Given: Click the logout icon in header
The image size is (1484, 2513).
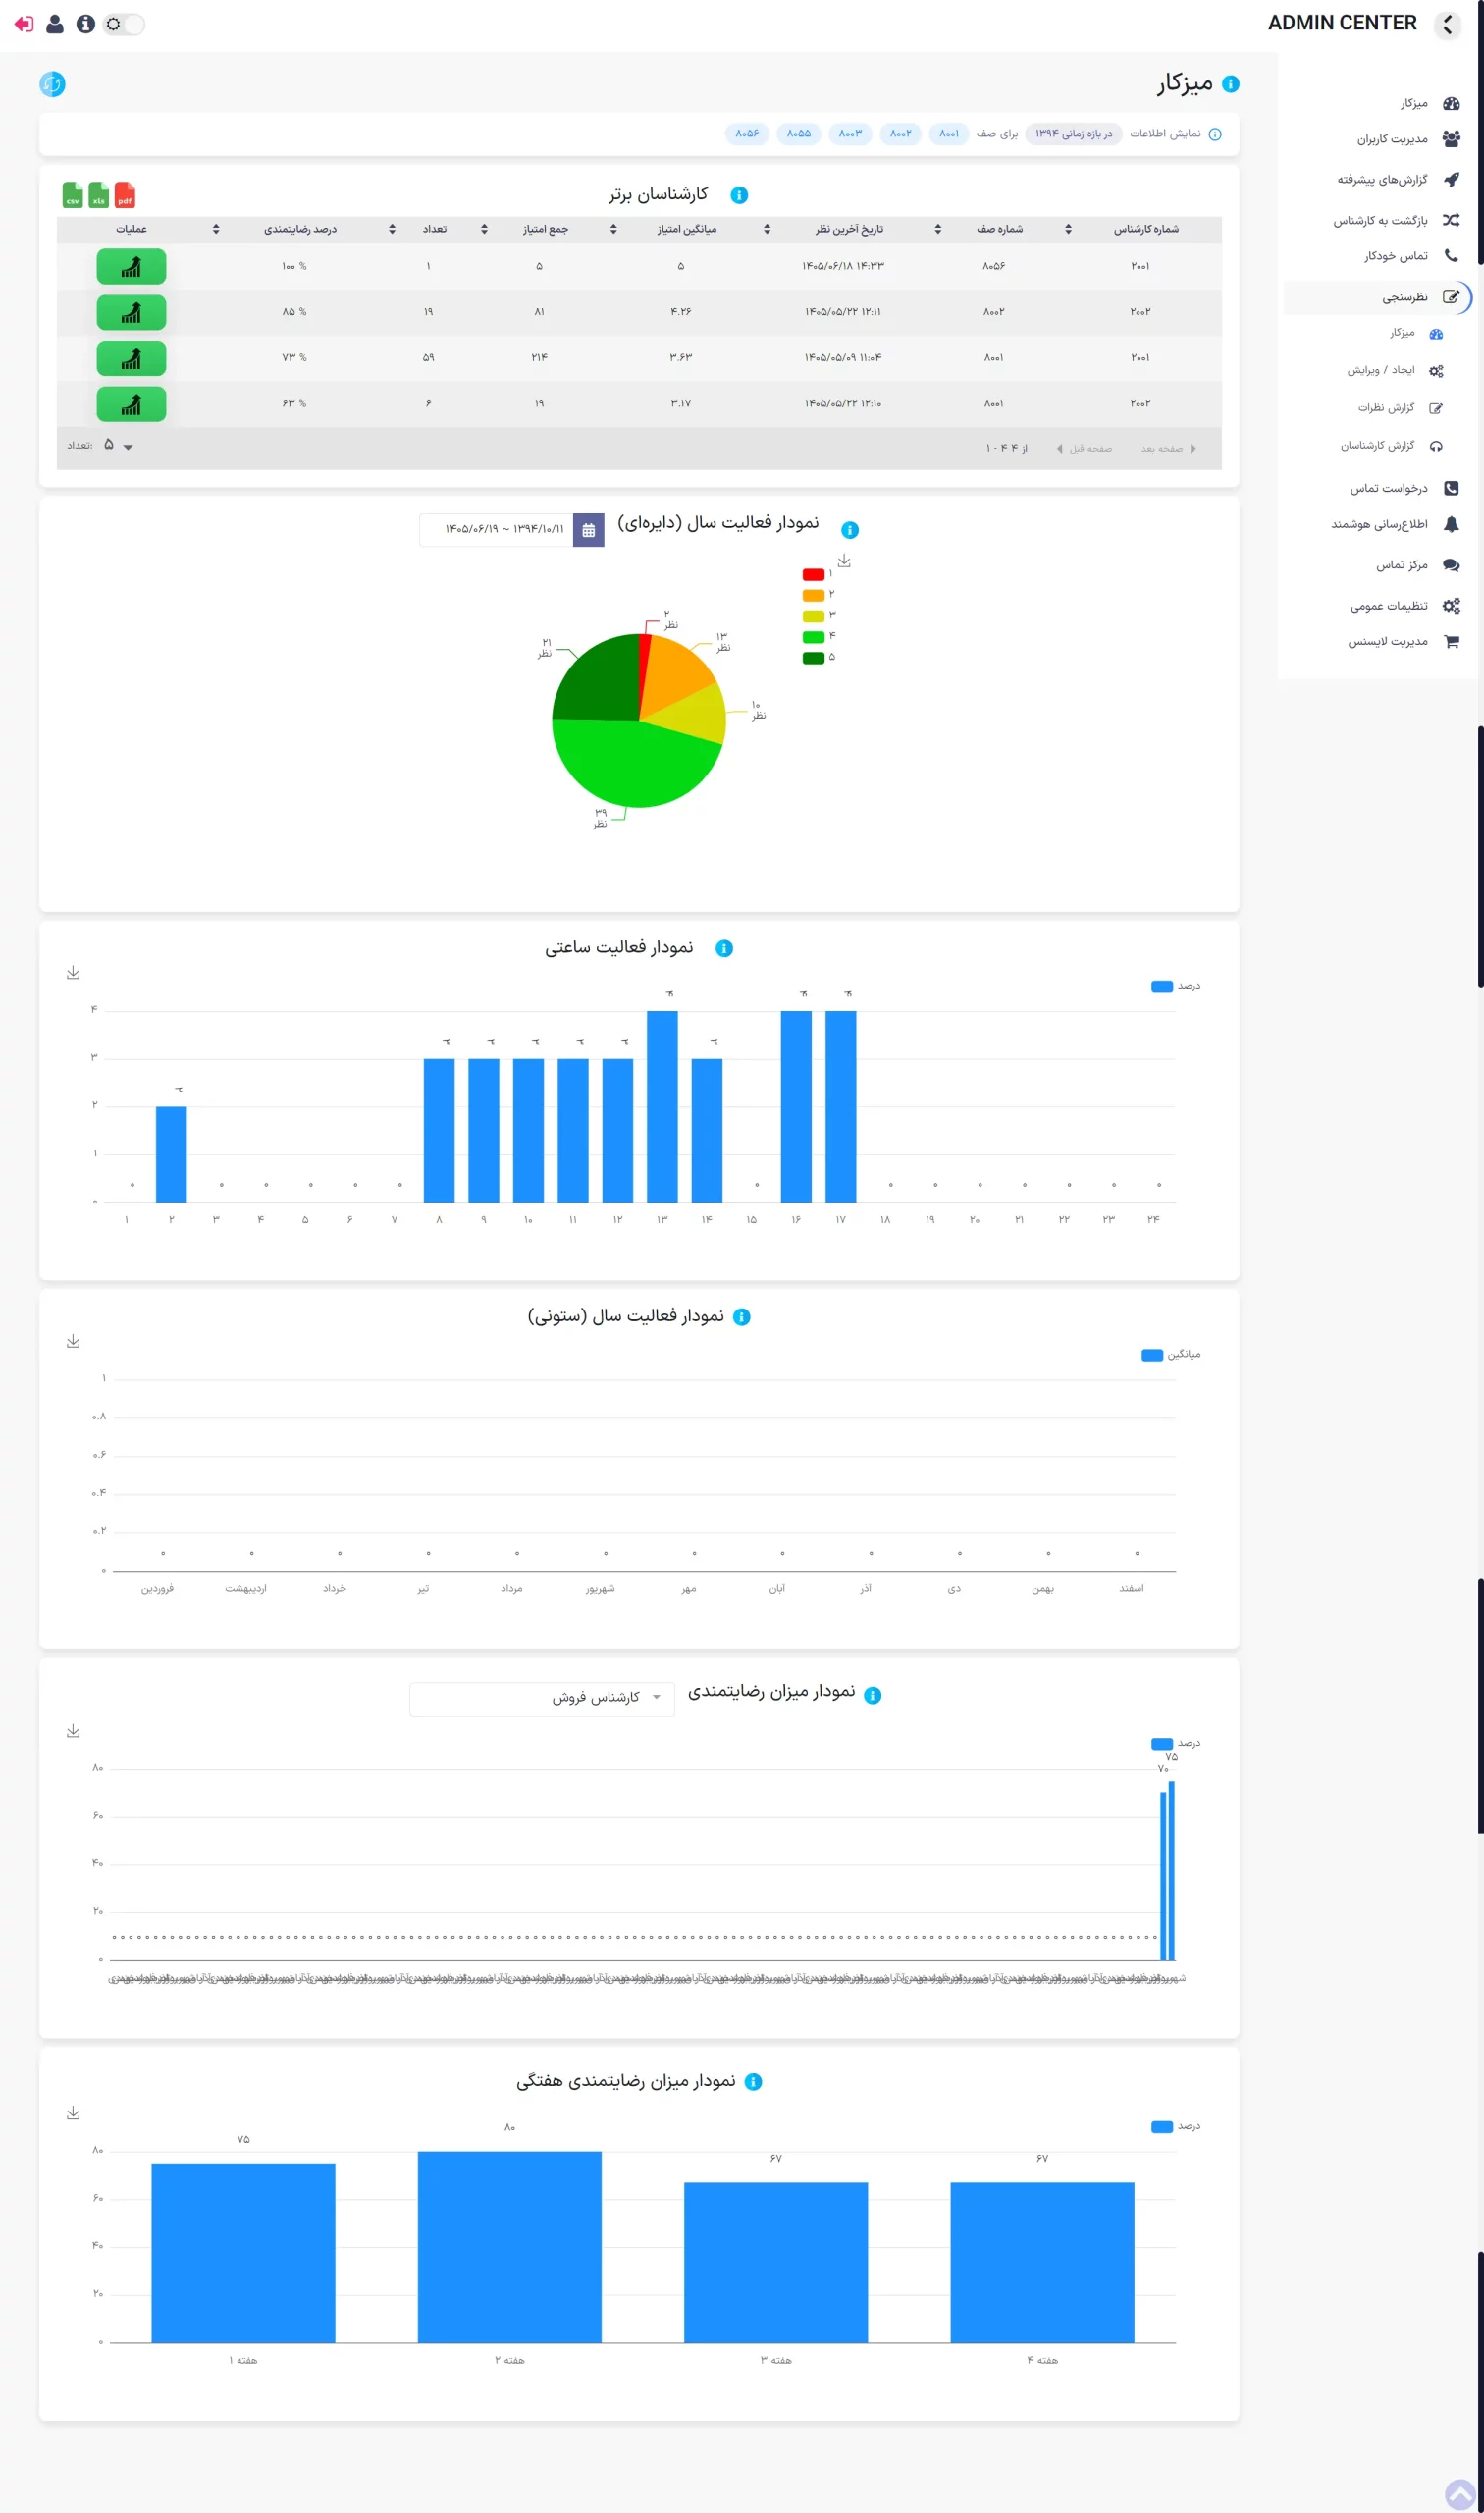Looking at the screenshot, I should pyautogui.click(x=24, y=24).
